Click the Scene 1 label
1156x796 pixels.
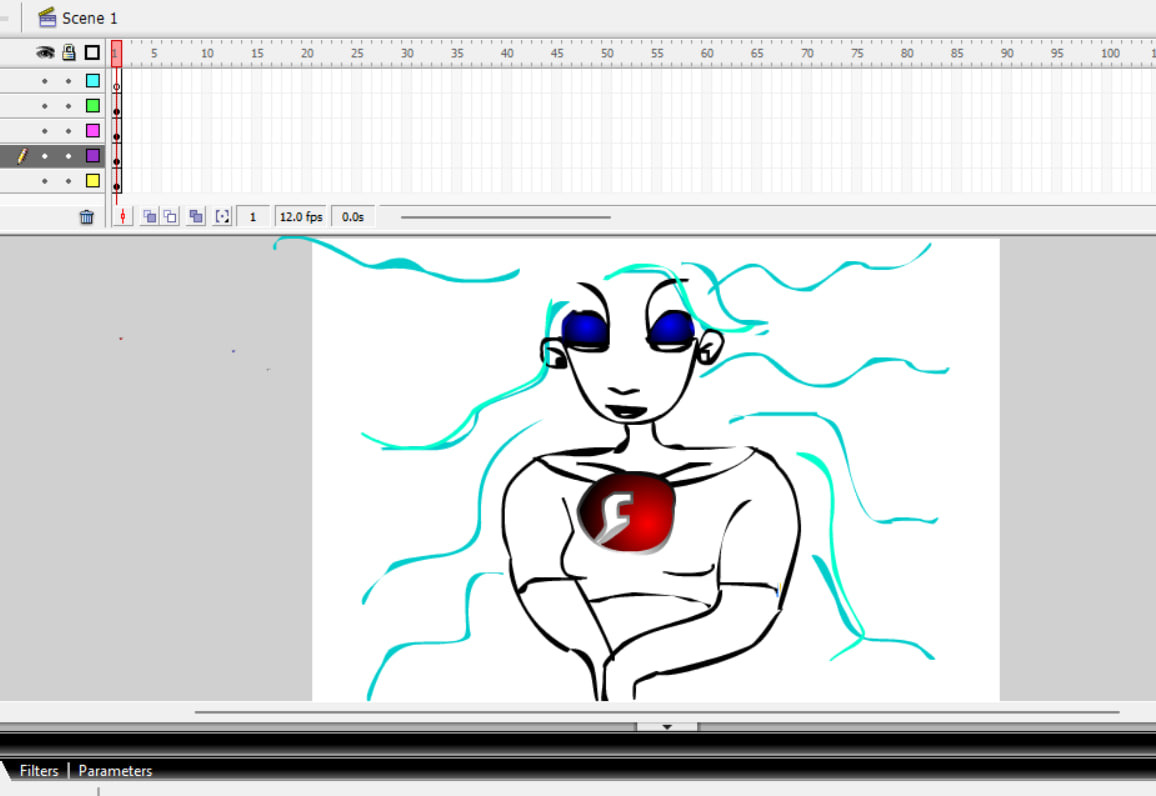coord(90,18)
